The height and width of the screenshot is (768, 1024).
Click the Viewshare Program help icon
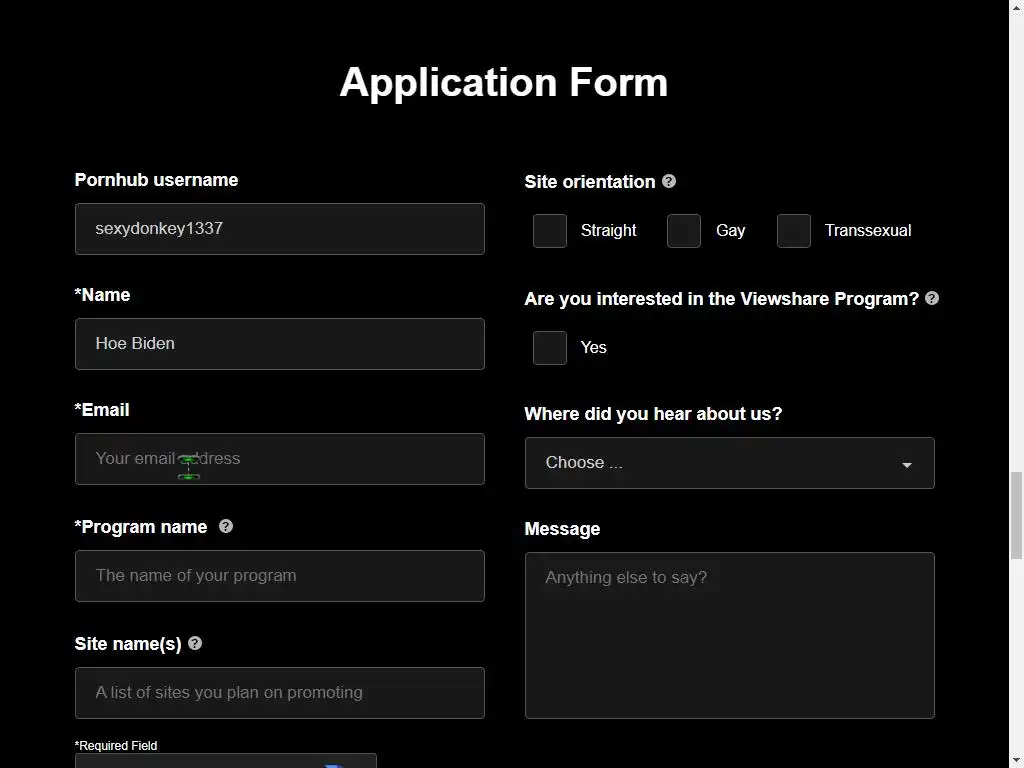pyautogui.click(x=932, y=298)
